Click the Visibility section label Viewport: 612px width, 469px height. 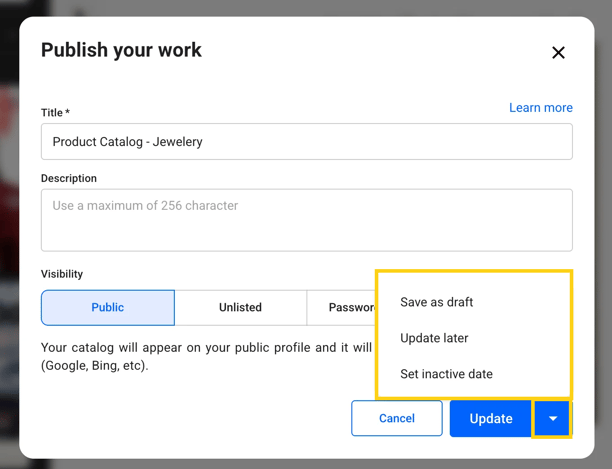coord(62,274)
